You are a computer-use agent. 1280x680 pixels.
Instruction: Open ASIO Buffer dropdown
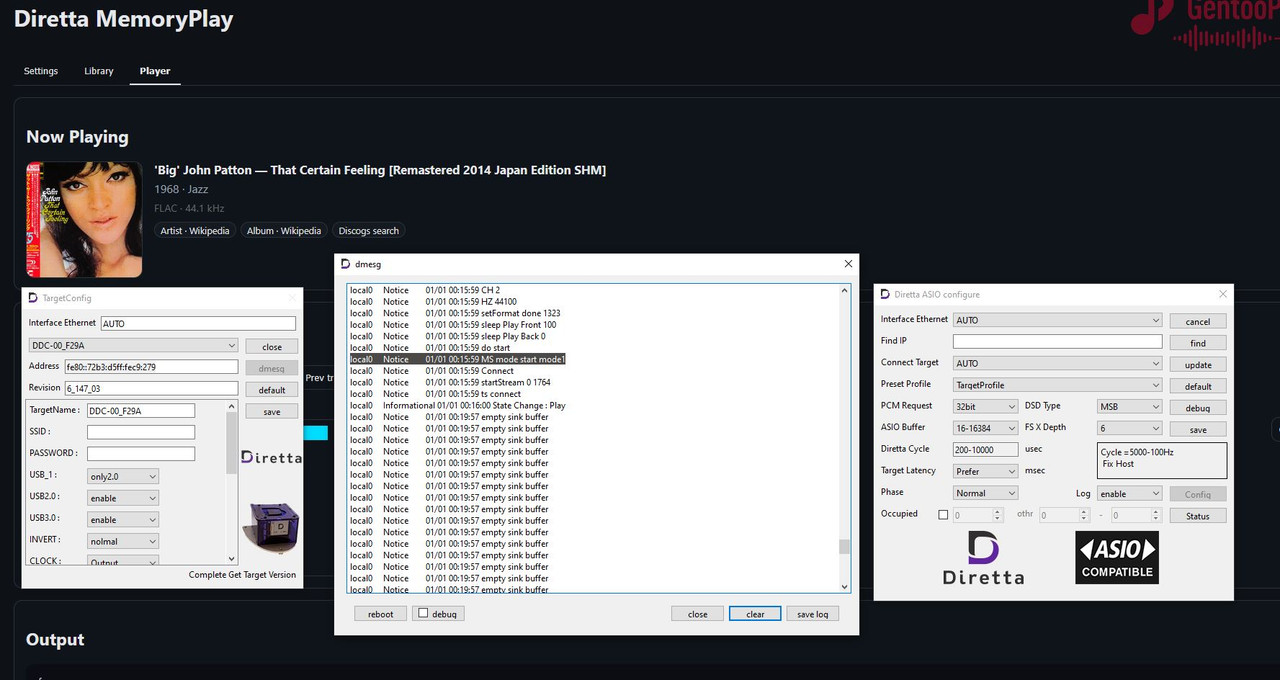pos(986,428)
